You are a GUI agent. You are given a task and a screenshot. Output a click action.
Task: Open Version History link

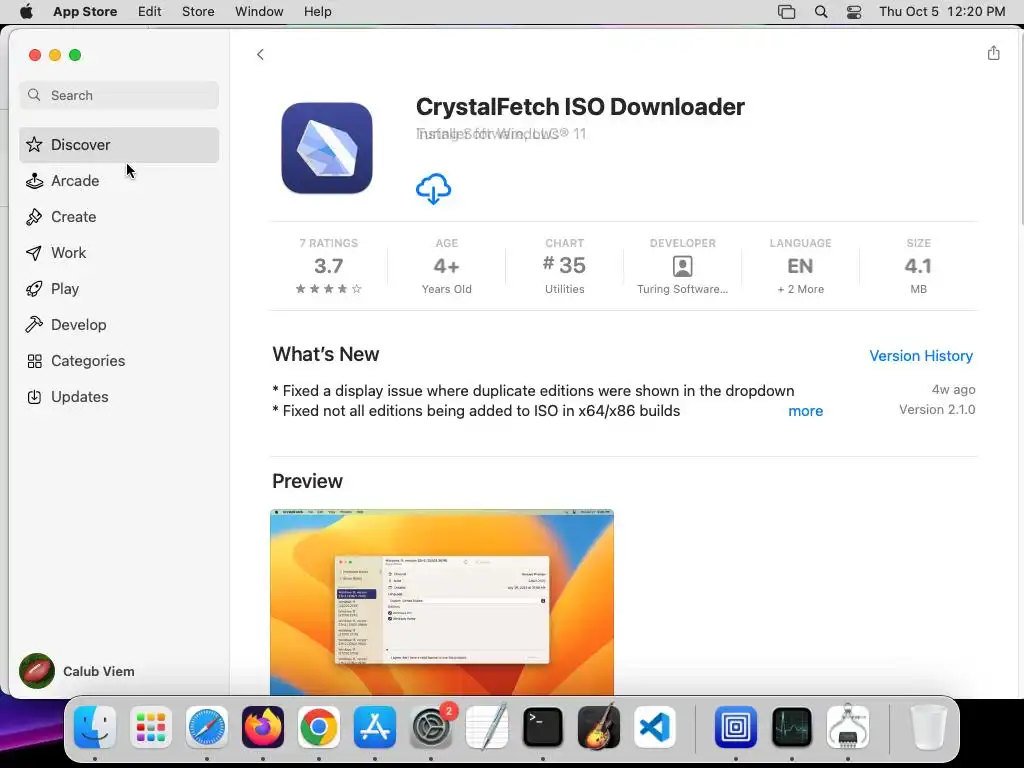tap(921, 356)
